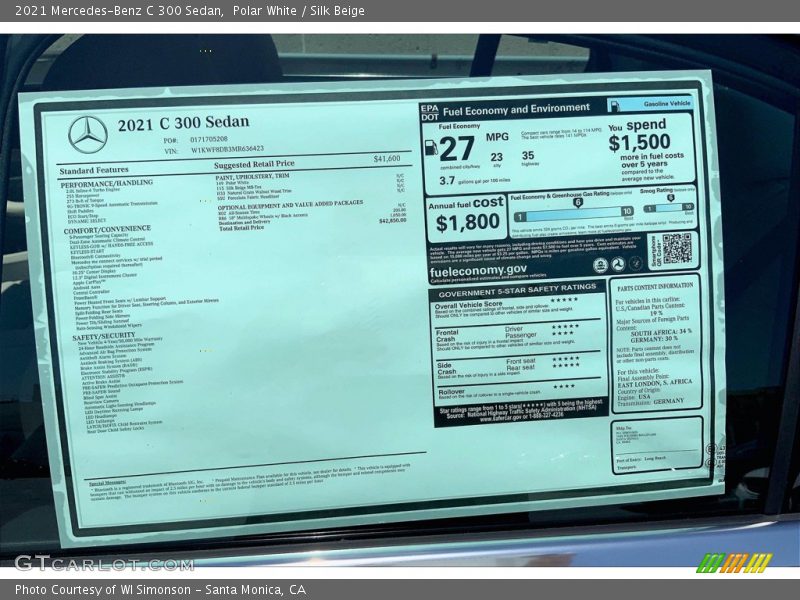The width and height of the screenshot is (800, 600).
Task: Click the 23 city MPG value
Action: click(496, 157)
